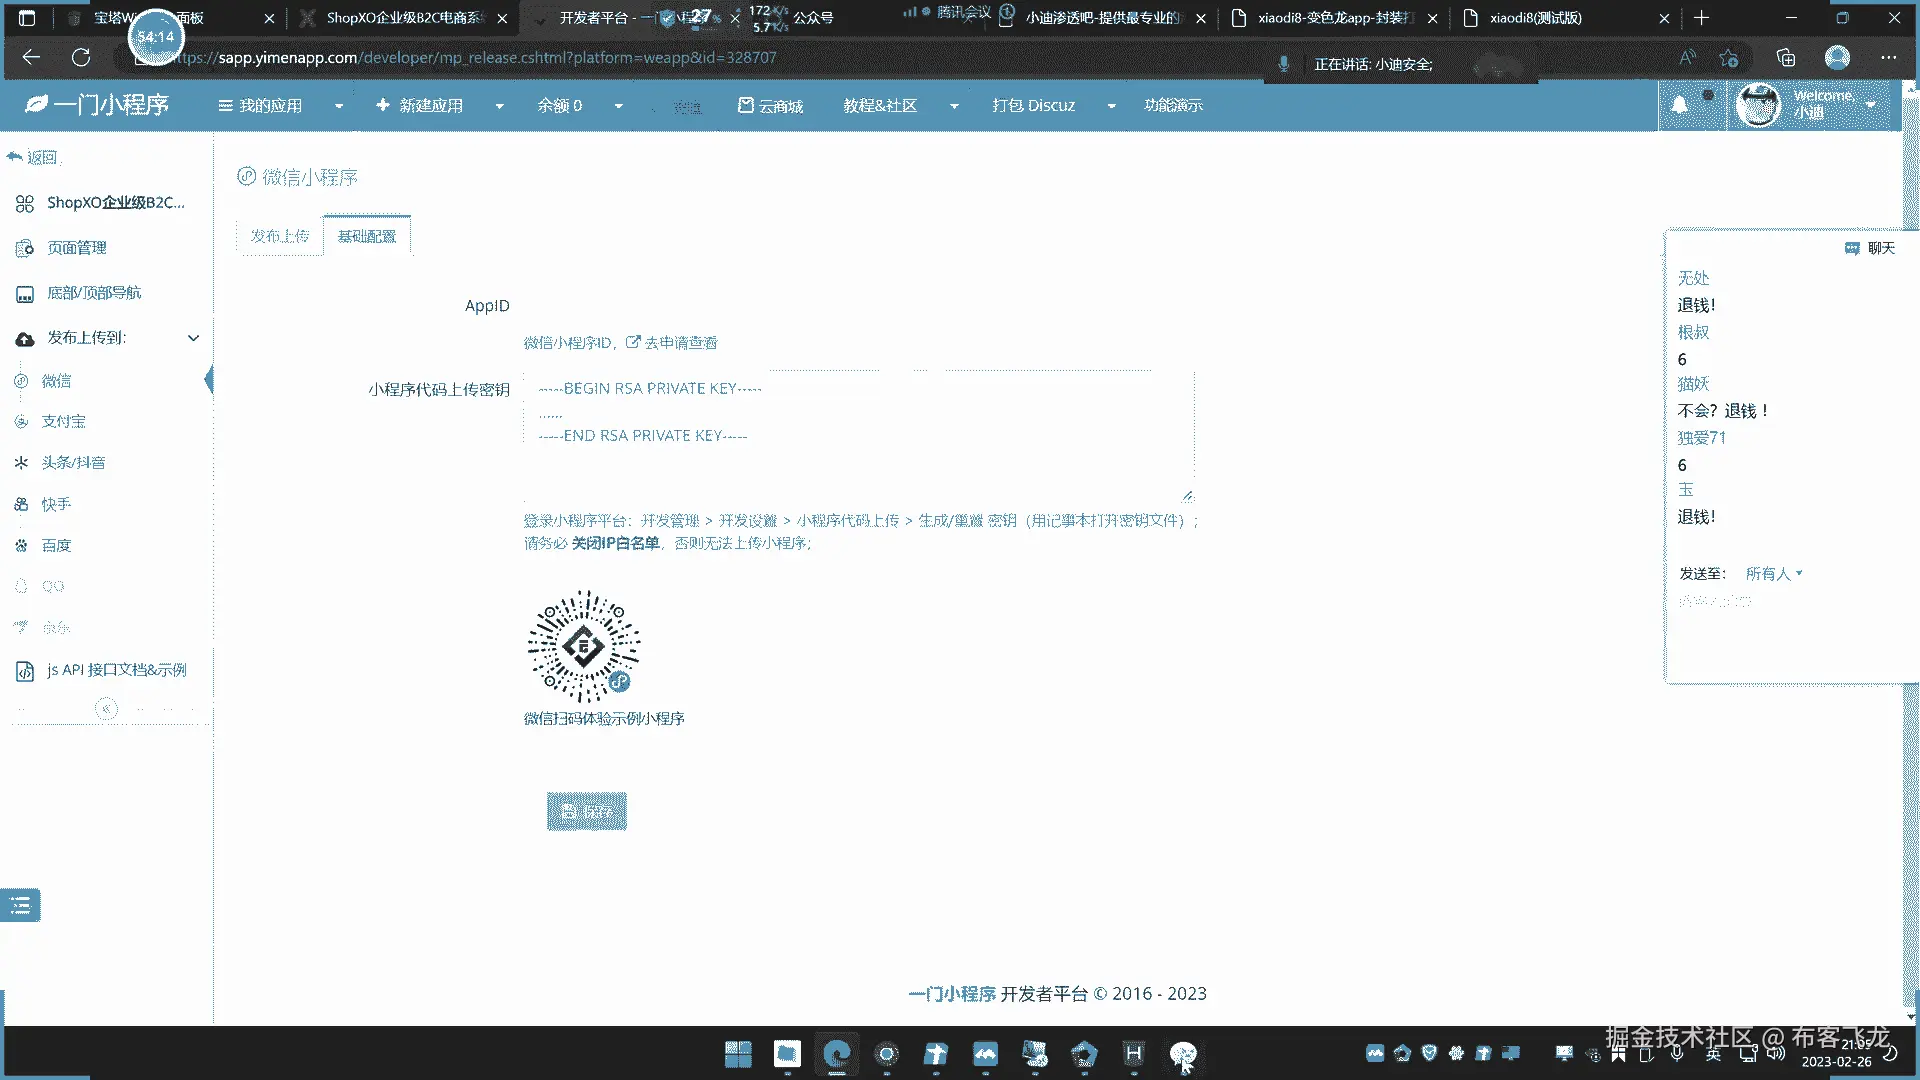1920x1080 pixels.
Task: Open Edge browser in Windows taskbar
Action: (836, 1054)
